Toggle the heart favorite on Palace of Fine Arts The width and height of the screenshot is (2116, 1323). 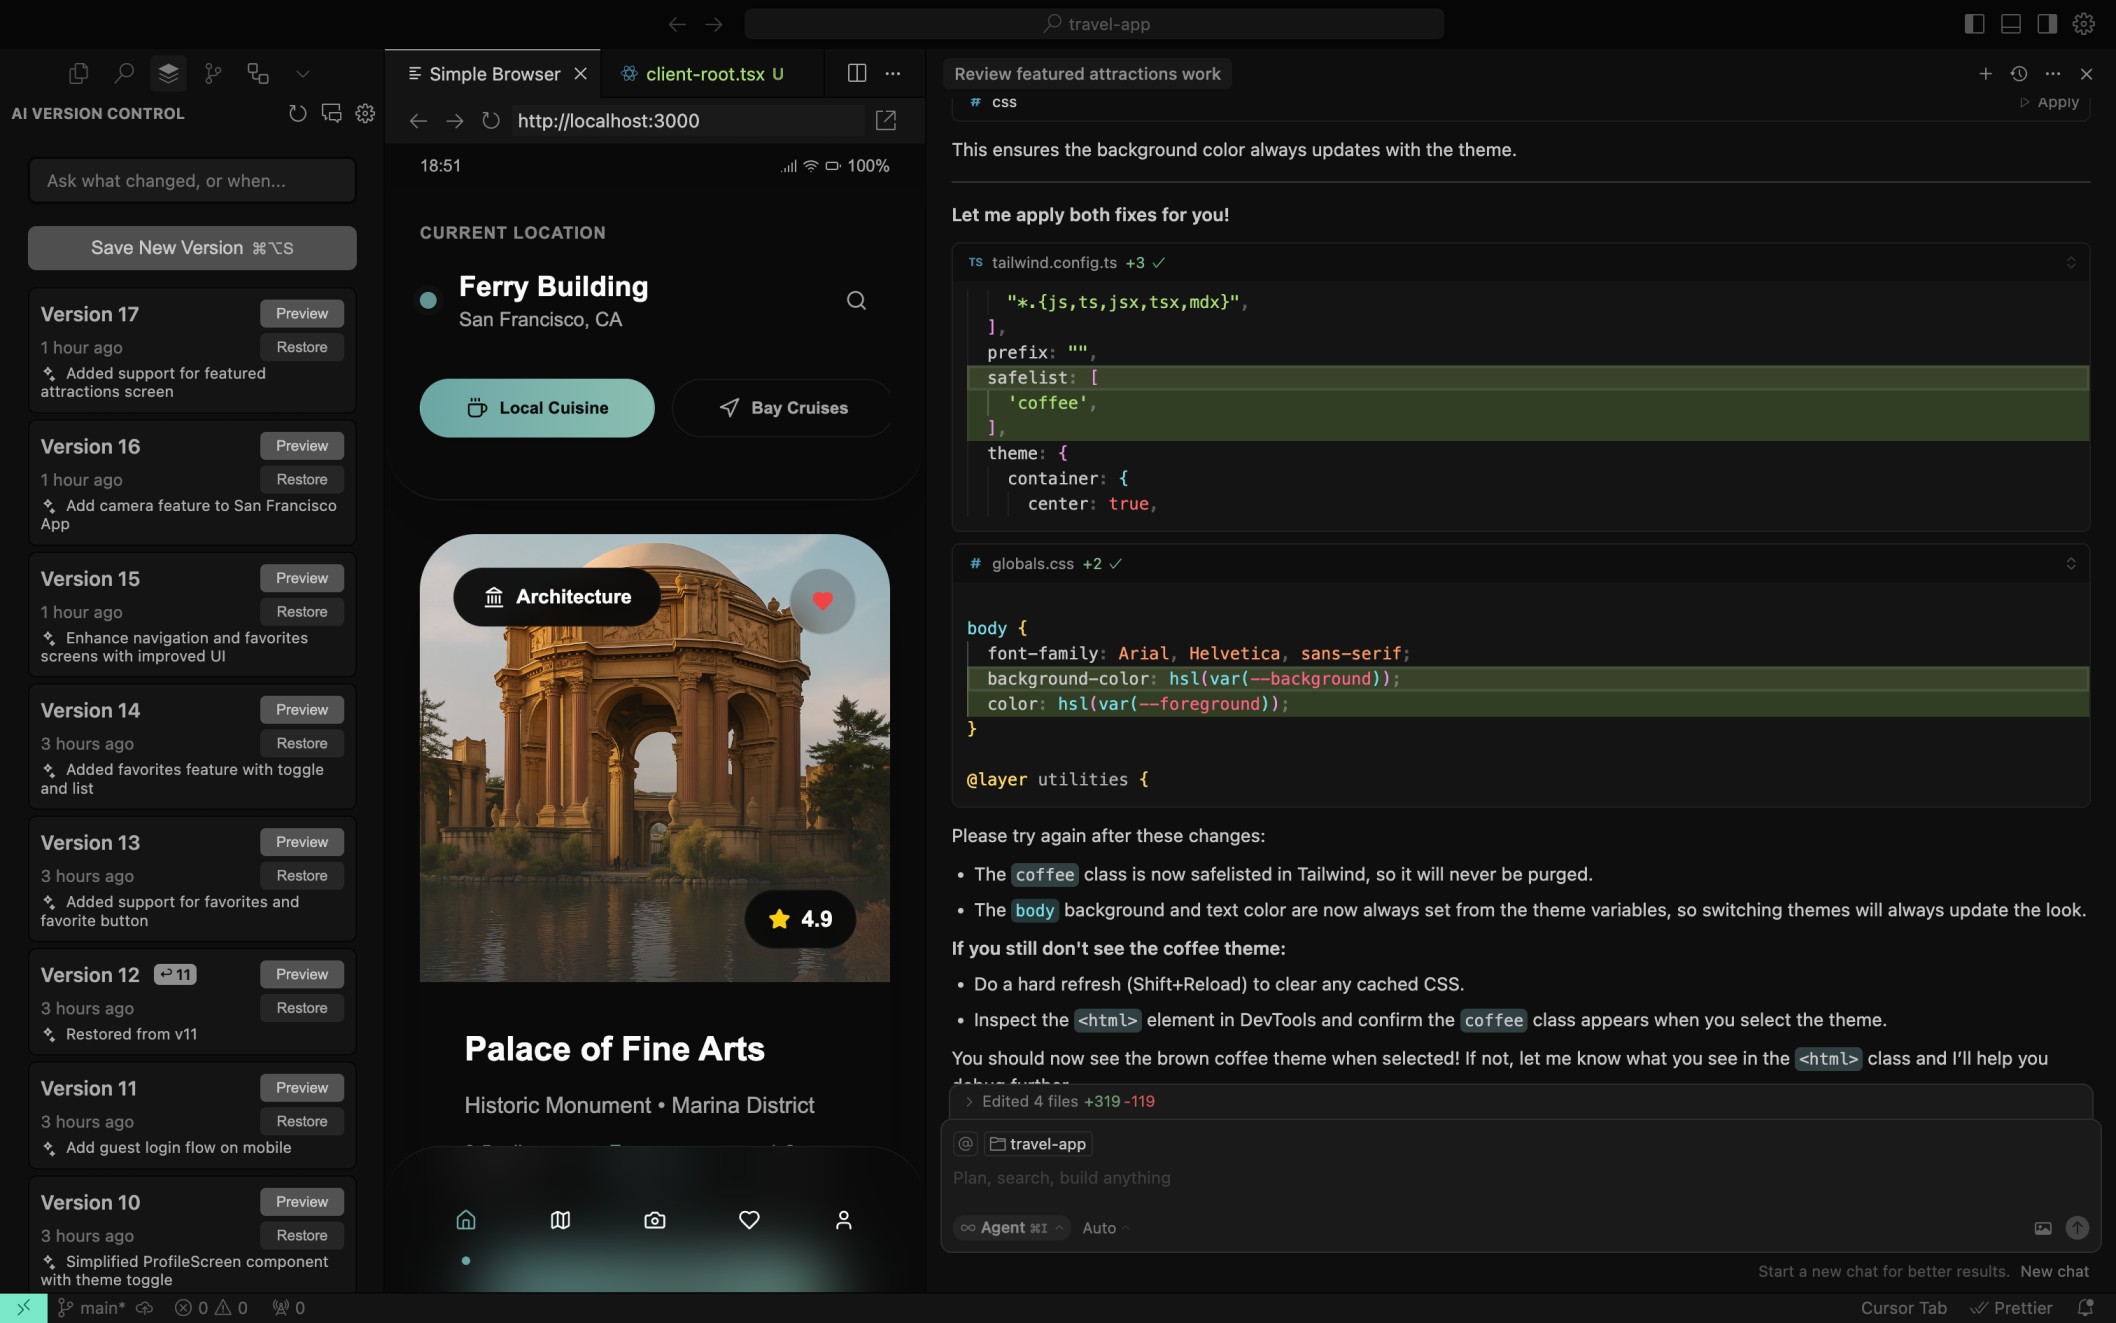(x=822, y=600)
